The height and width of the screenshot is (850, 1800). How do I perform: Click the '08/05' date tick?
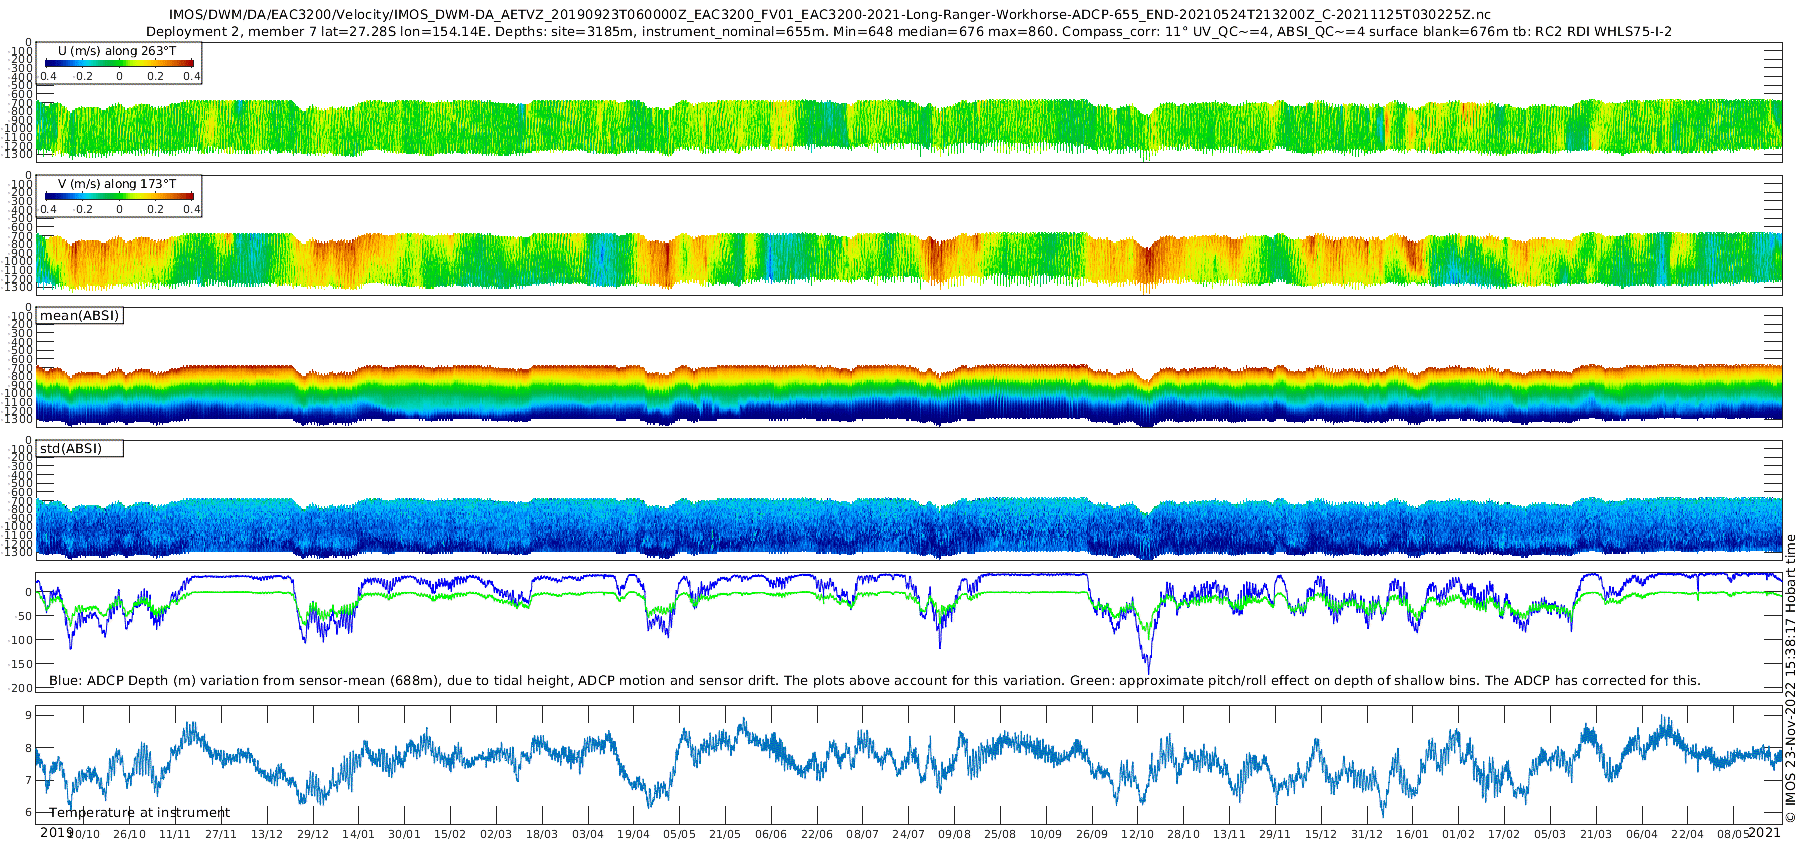(x=1733, y=834)
